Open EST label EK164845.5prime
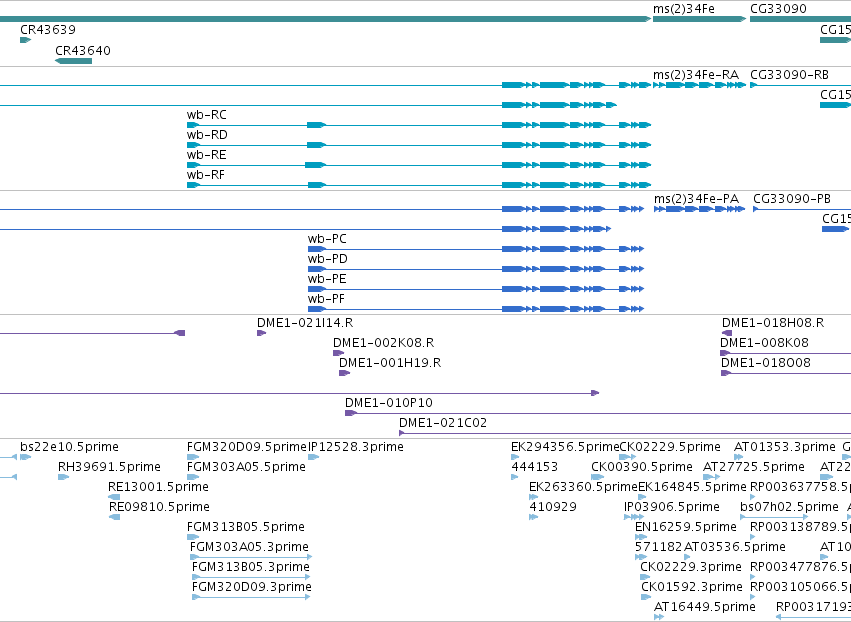The width and height of the screenshot is (851, 622). pos(693,486)
